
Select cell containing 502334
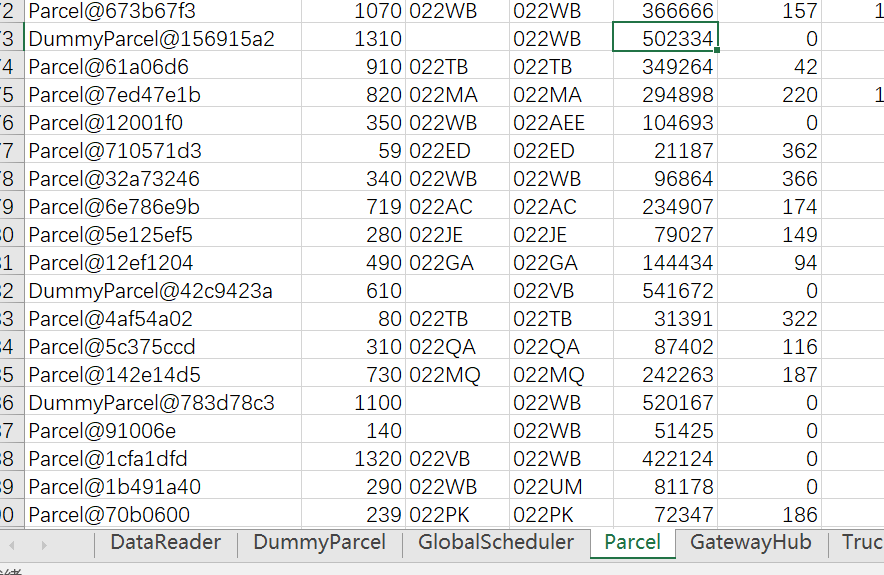pyautogui.click(x=665, y=37)
